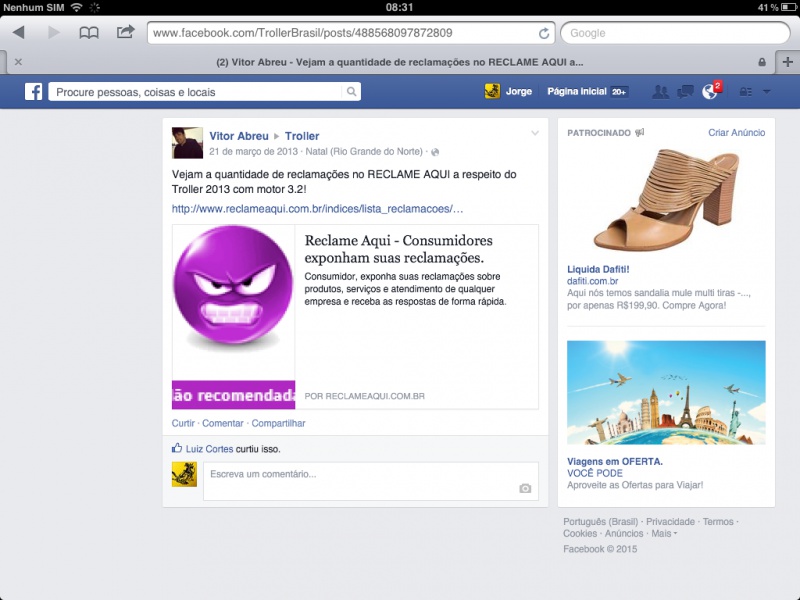This screenshot has width=800, height=600.
Task: Click the post audience globe icon
Action: click(435, 152)
